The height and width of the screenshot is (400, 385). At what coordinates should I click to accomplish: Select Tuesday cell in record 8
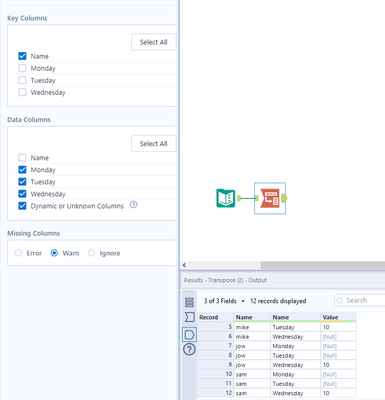(295, 355)
